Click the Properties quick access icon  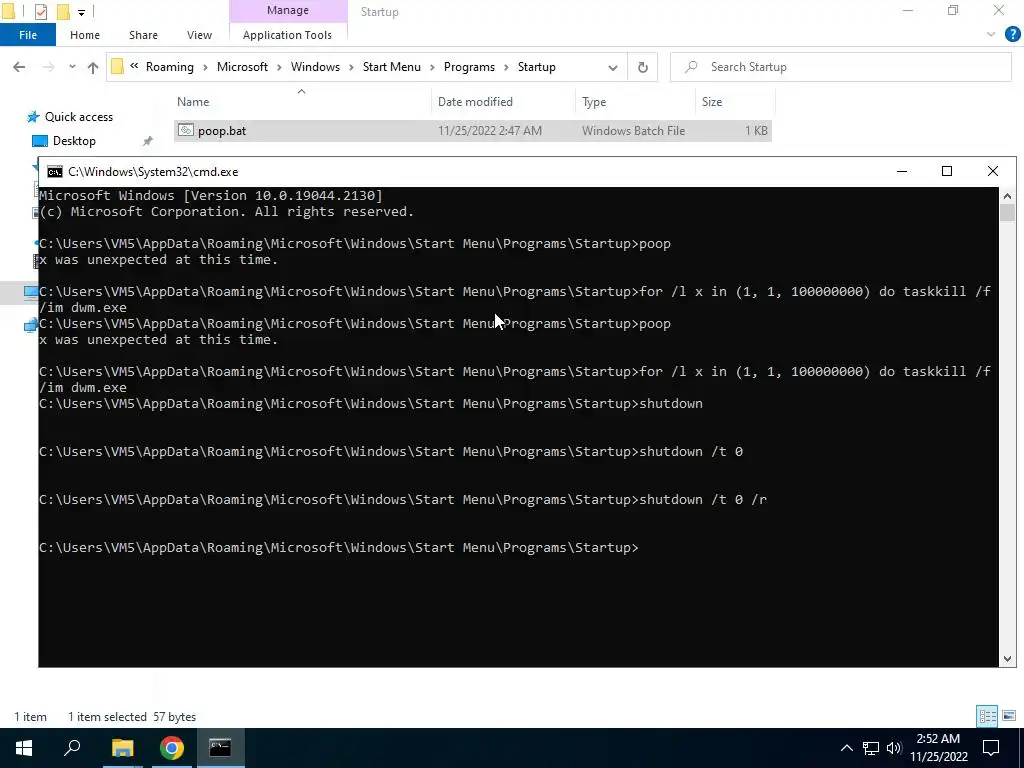40,12
